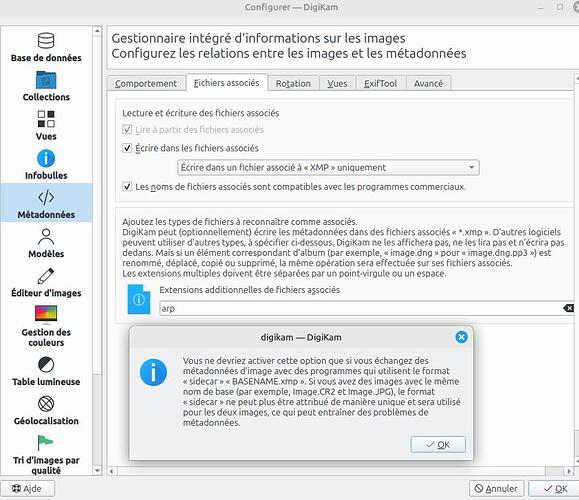Open the Collections settings page

coord(46,86)
